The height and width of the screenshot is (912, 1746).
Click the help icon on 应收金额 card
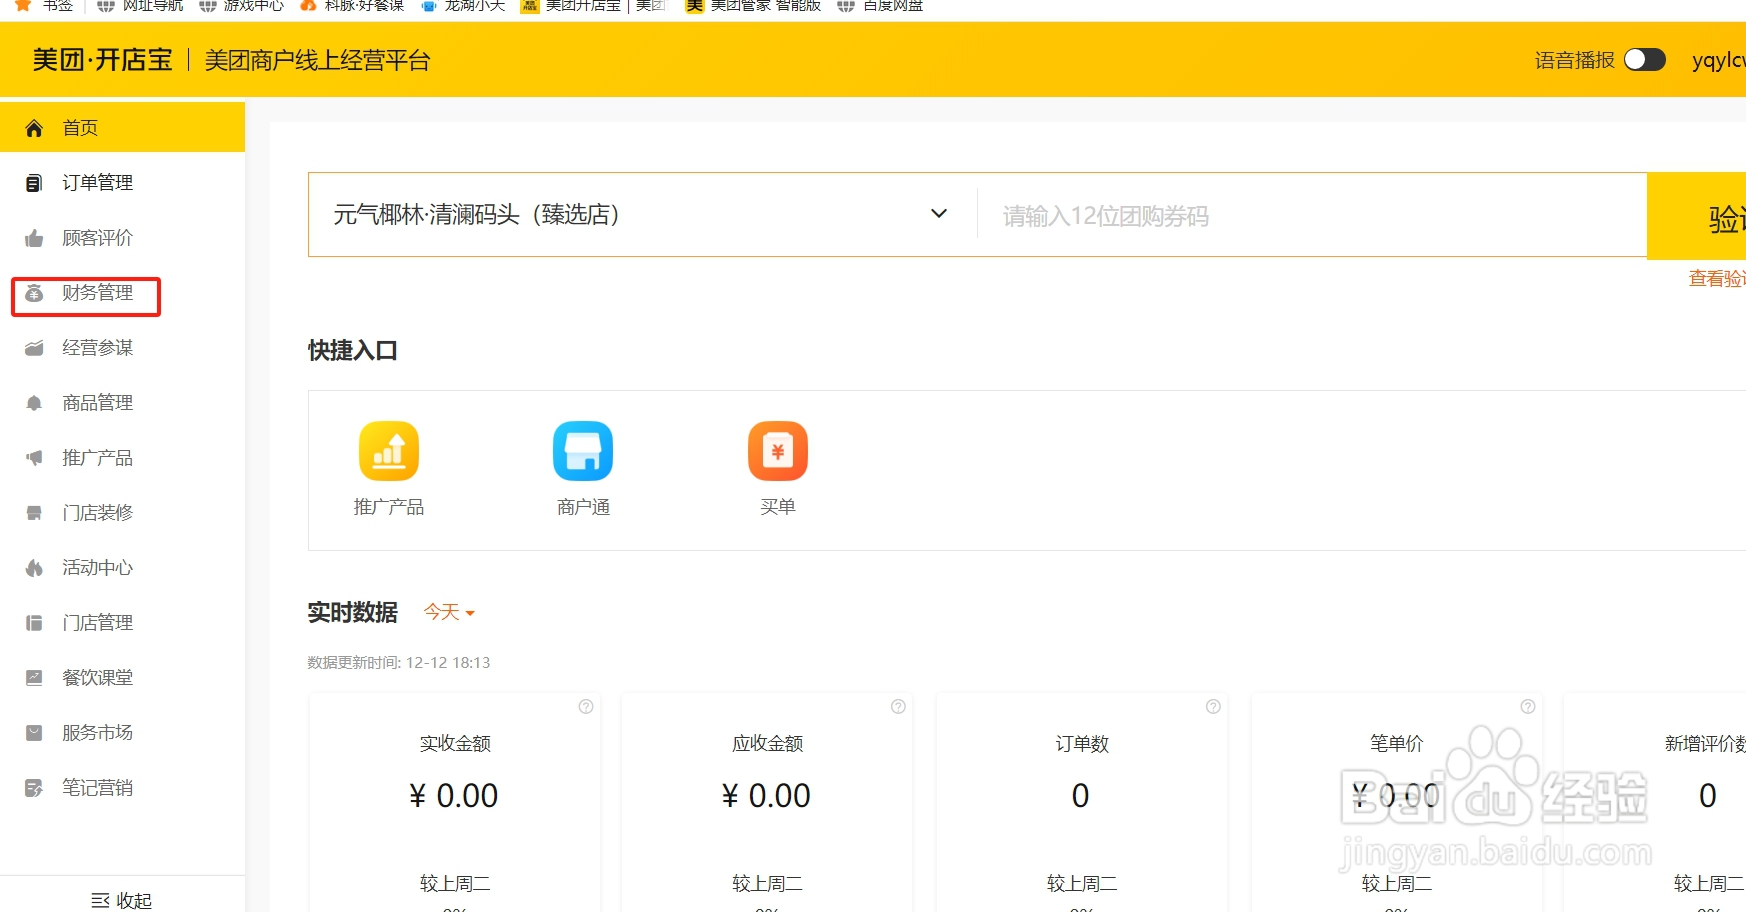(x=898, y=707)
